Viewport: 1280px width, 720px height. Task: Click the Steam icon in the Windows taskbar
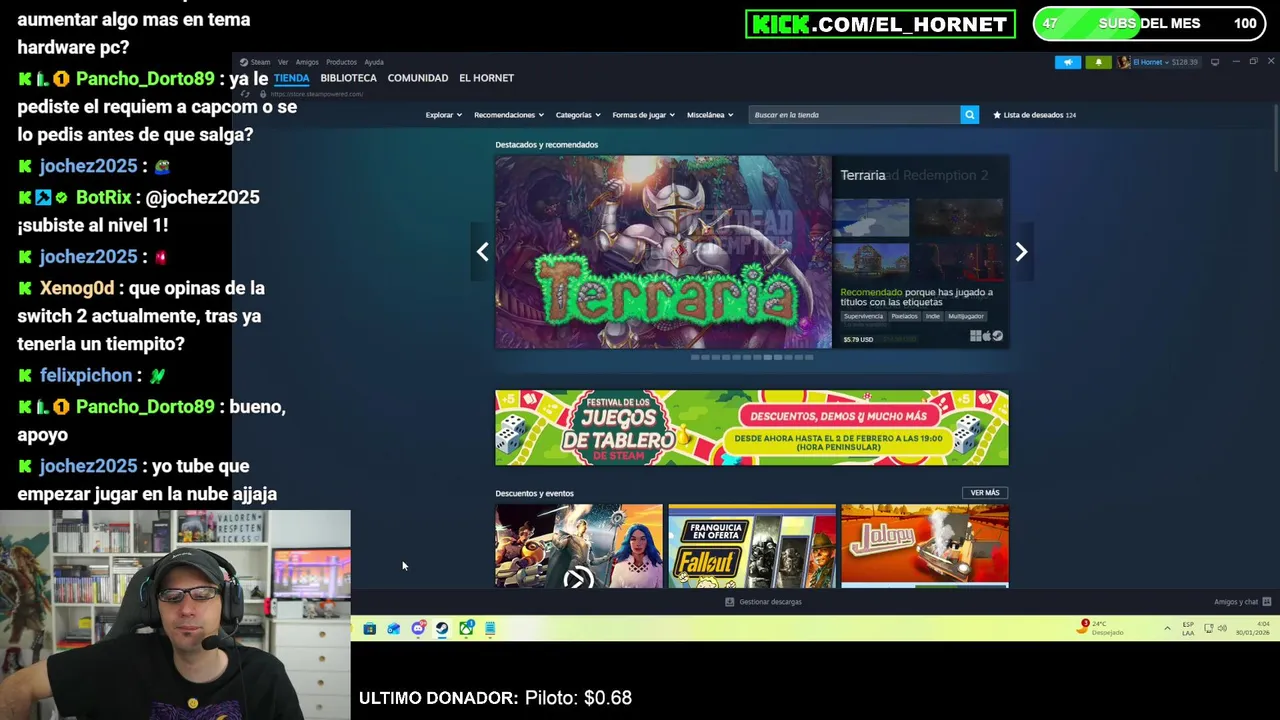442,629
